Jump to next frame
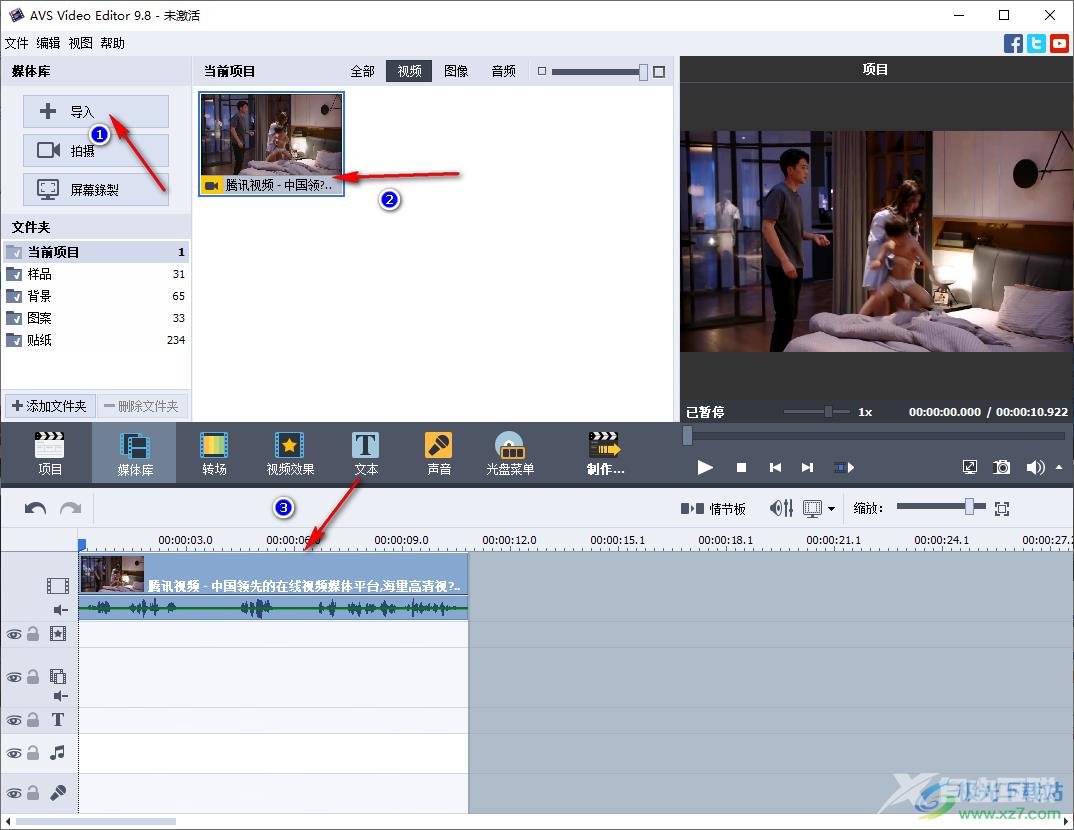Viewport: 1074px width, 830px height. (x=808, y=468)
